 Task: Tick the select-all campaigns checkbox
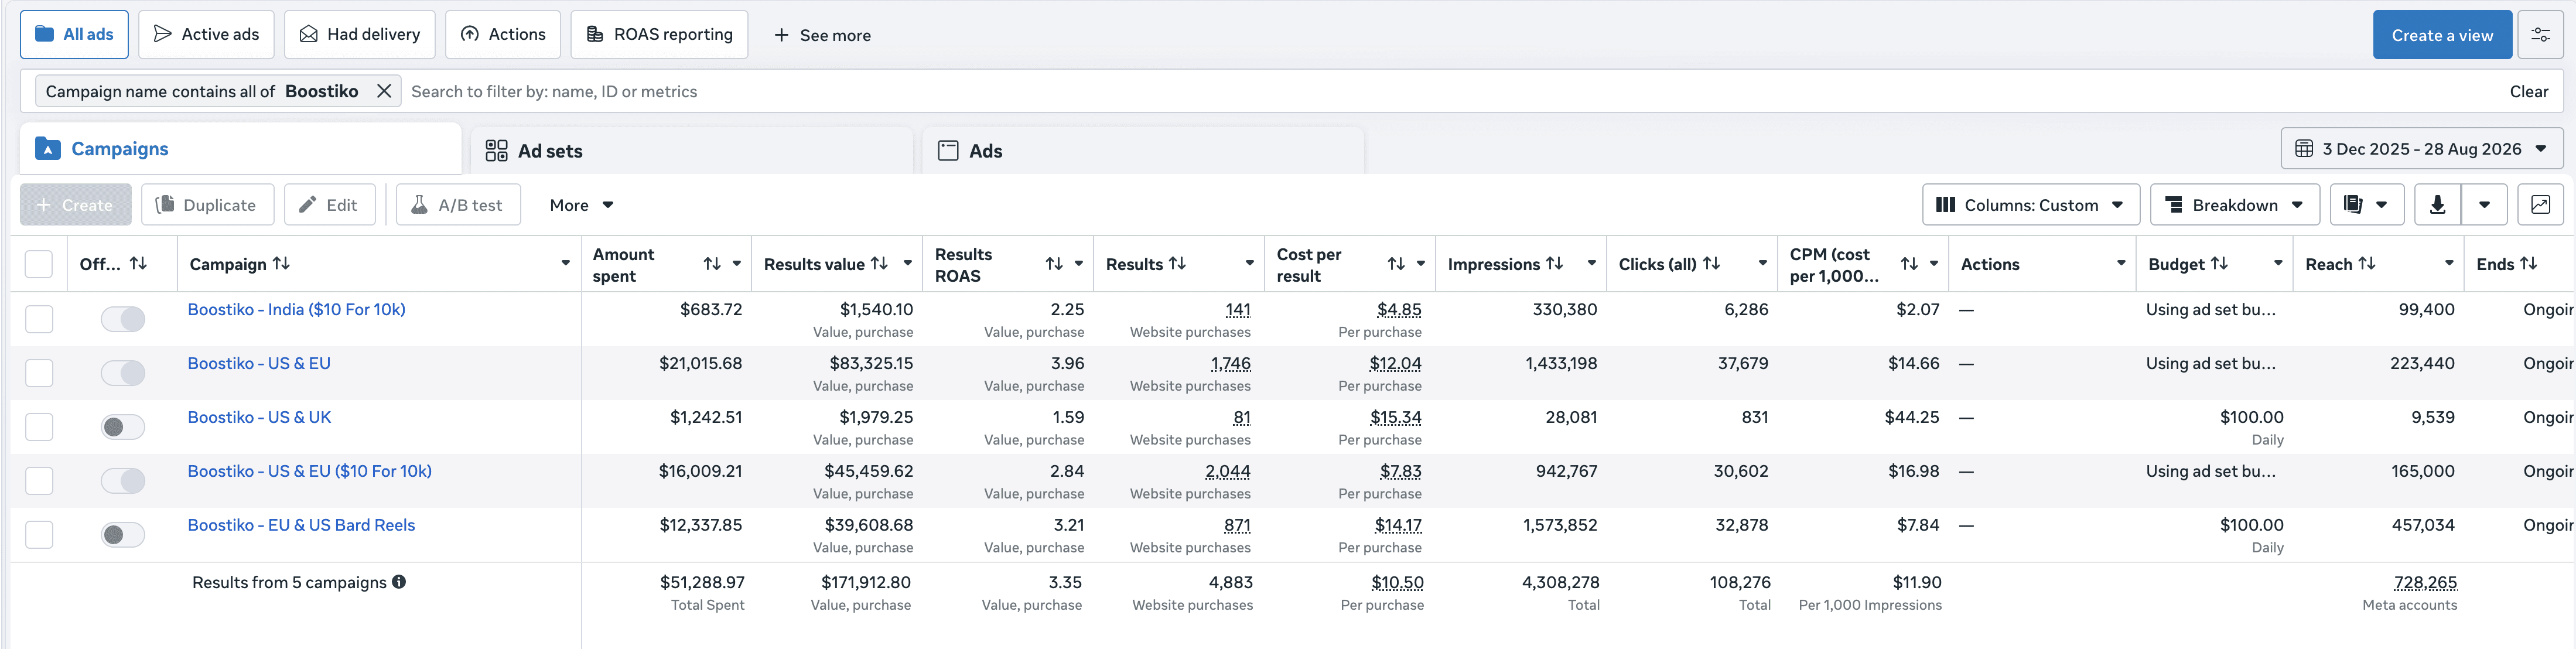point(39,264)
